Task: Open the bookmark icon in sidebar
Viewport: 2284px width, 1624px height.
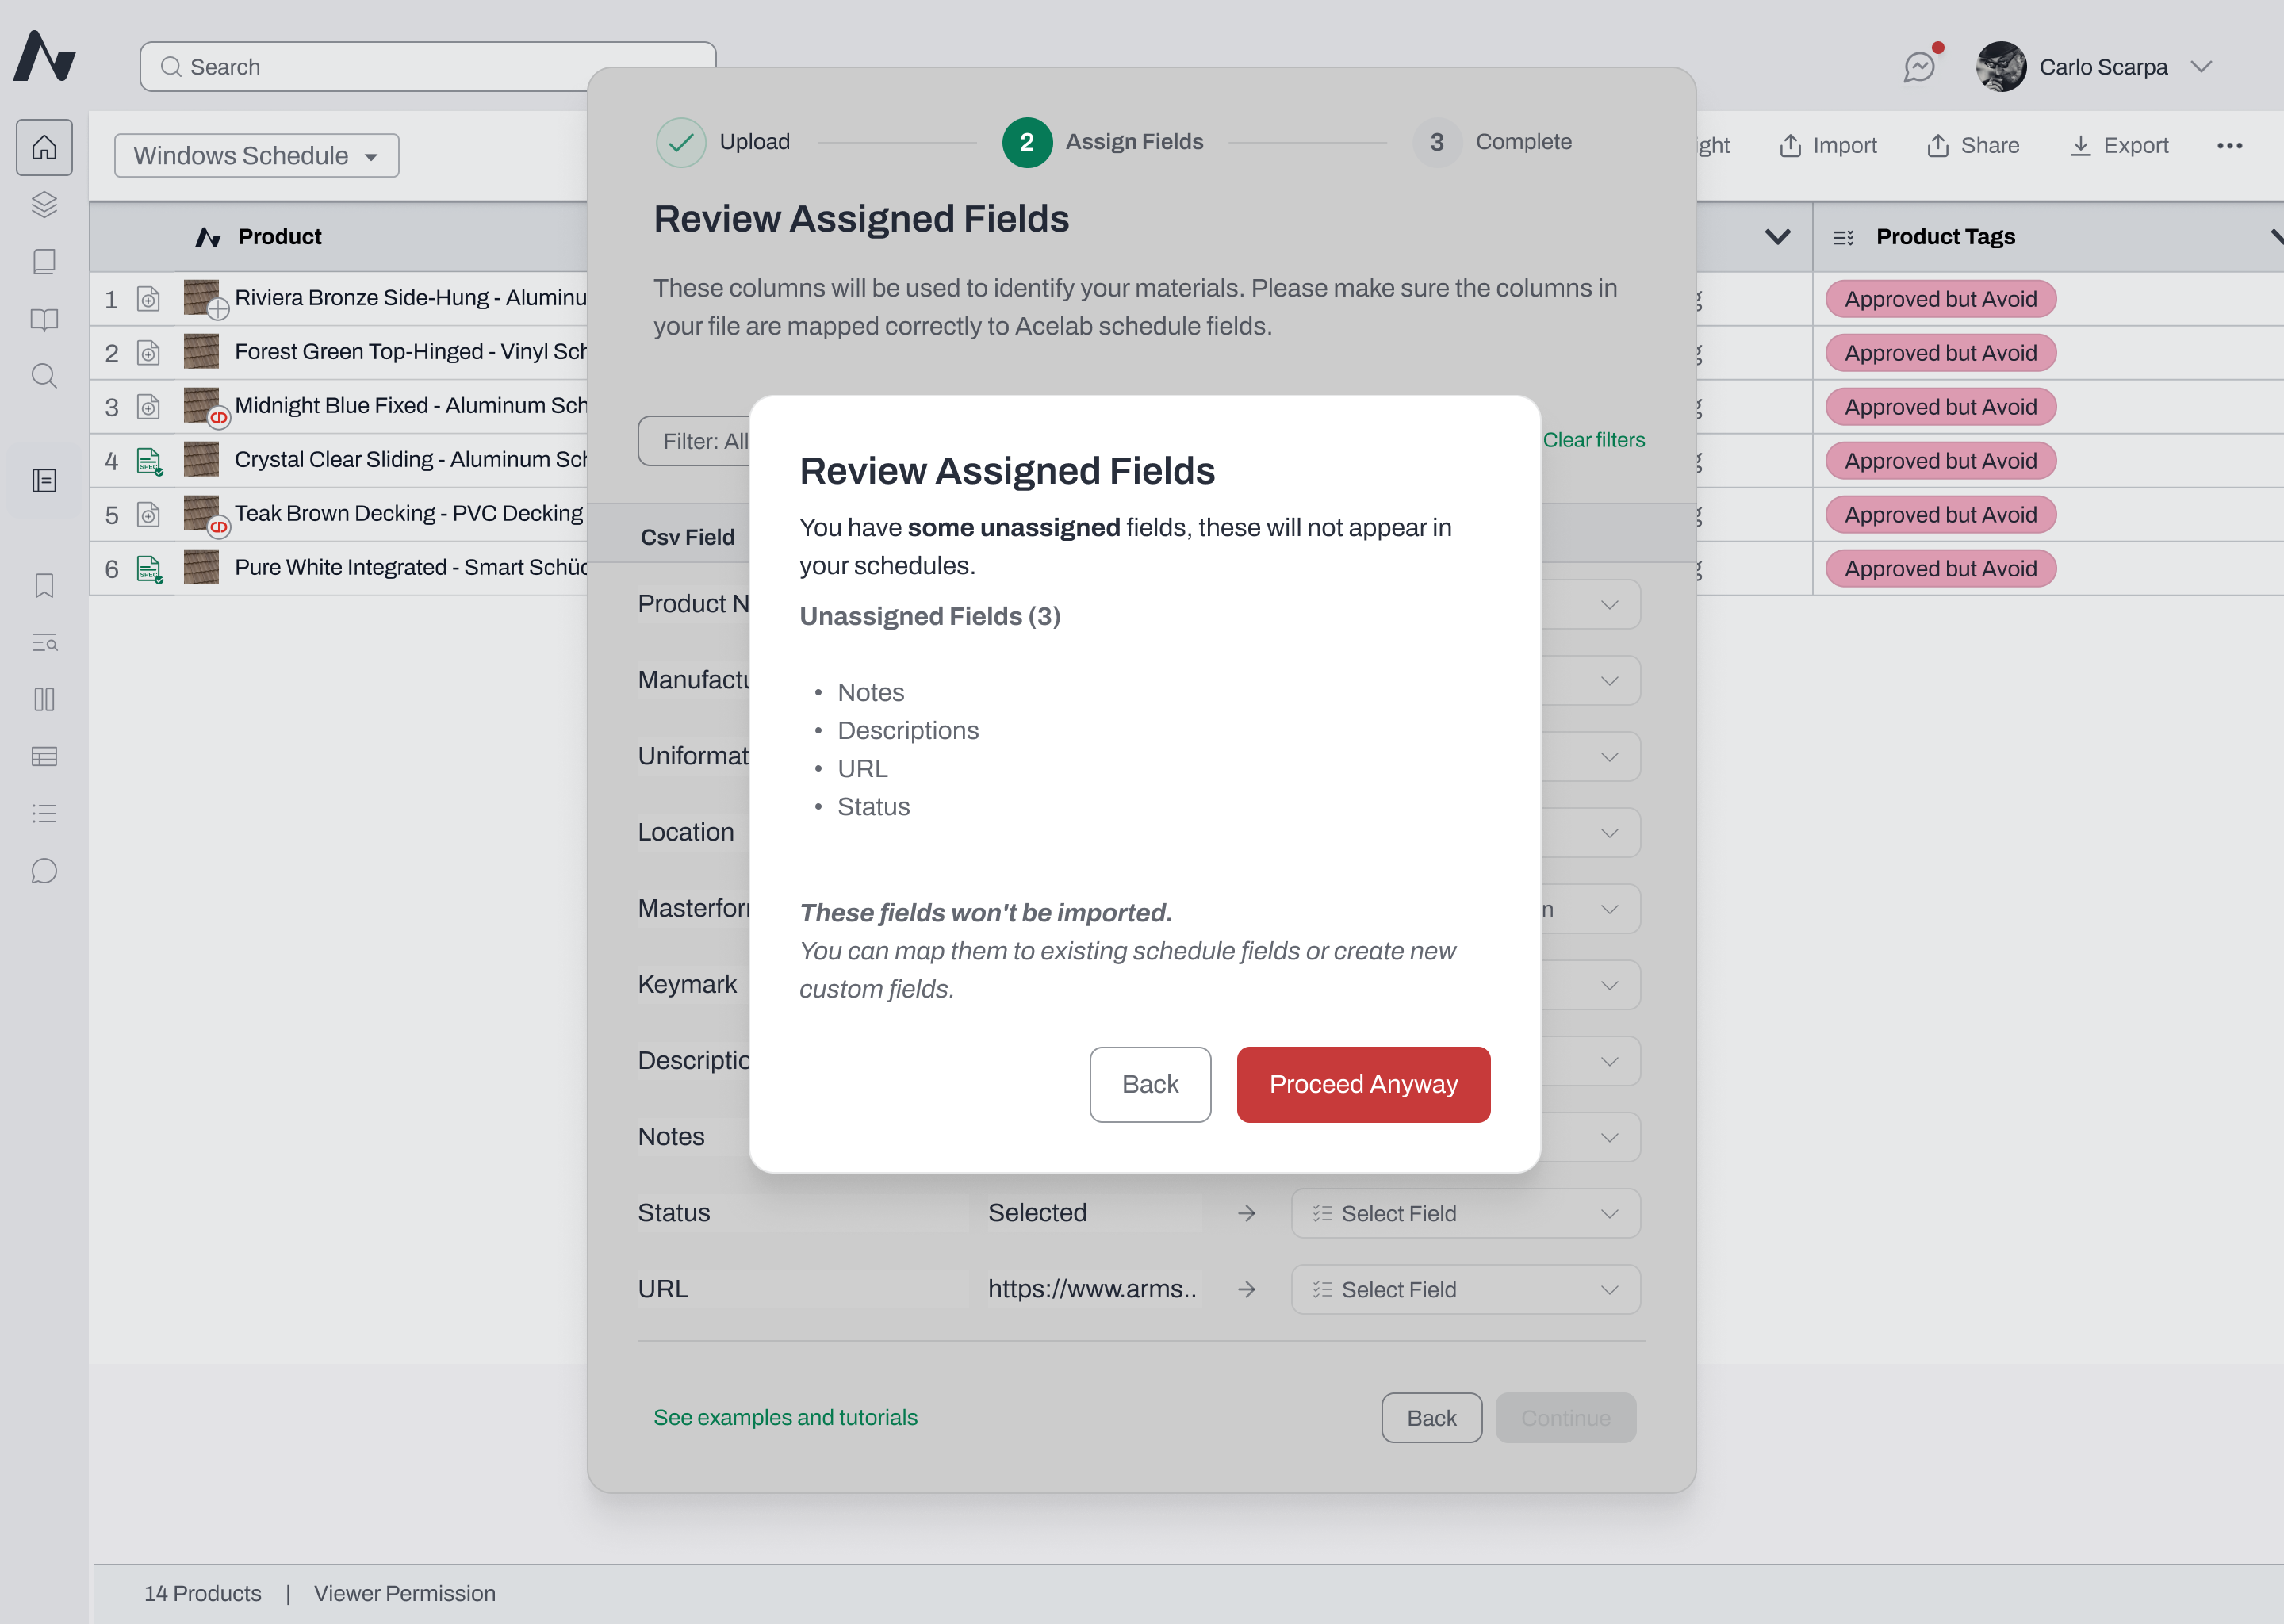Action: click(x=44, y=586)
